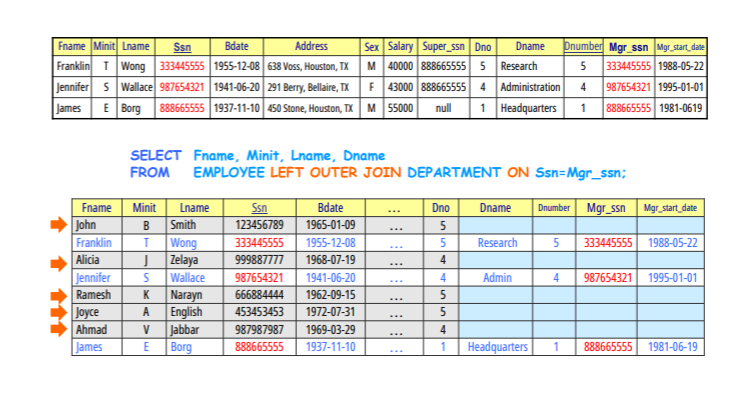Click the 'null' Super_ssn cell
741x404 pixels.
click(443, 108)
